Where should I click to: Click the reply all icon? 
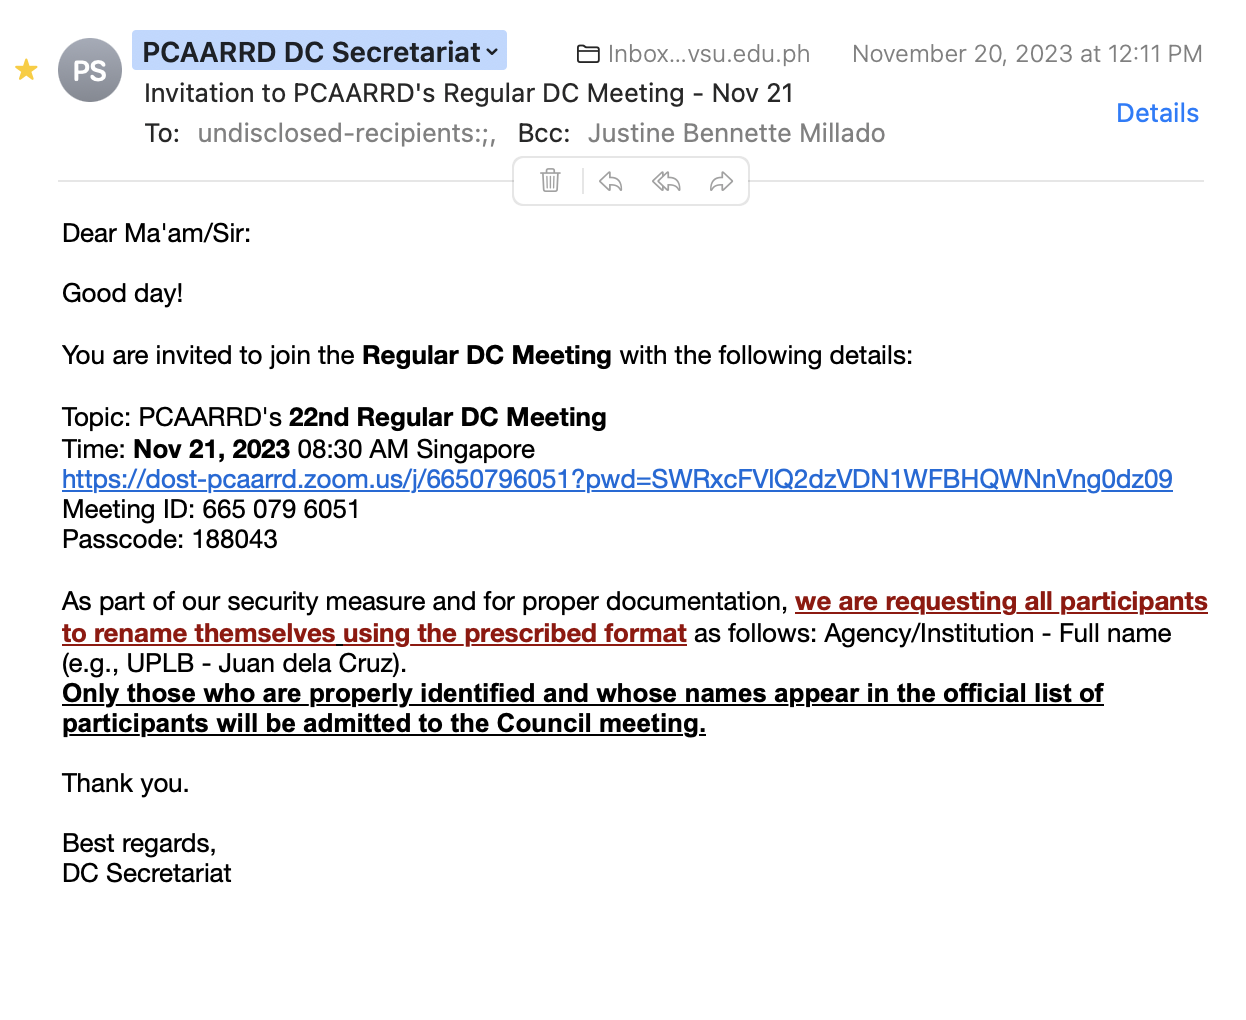point(666,181)
